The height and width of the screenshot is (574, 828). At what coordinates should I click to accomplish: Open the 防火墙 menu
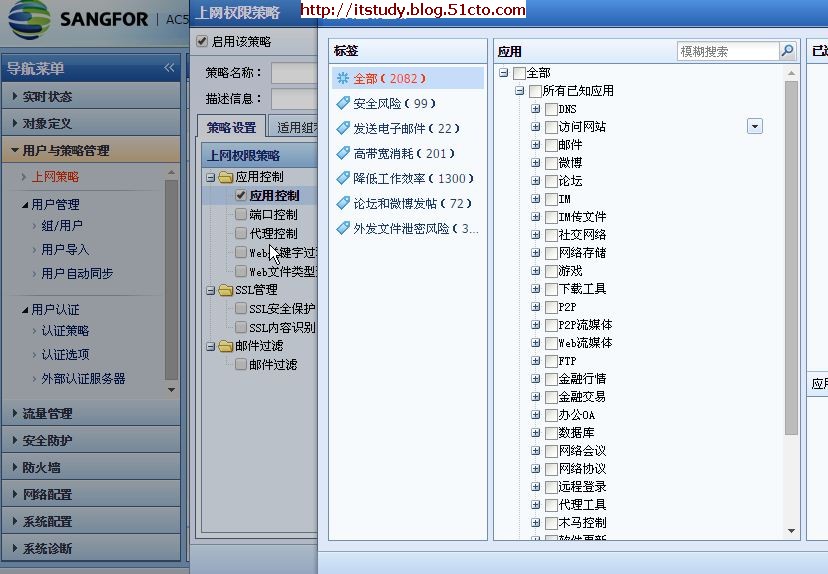click(91, 467)
